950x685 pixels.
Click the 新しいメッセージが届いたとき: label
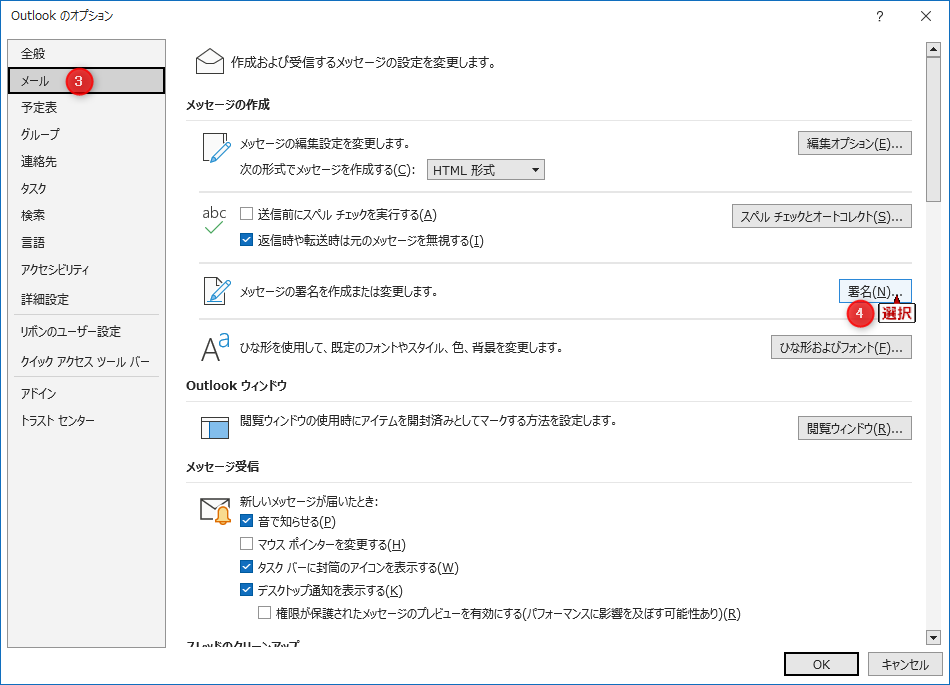(309, 501)
